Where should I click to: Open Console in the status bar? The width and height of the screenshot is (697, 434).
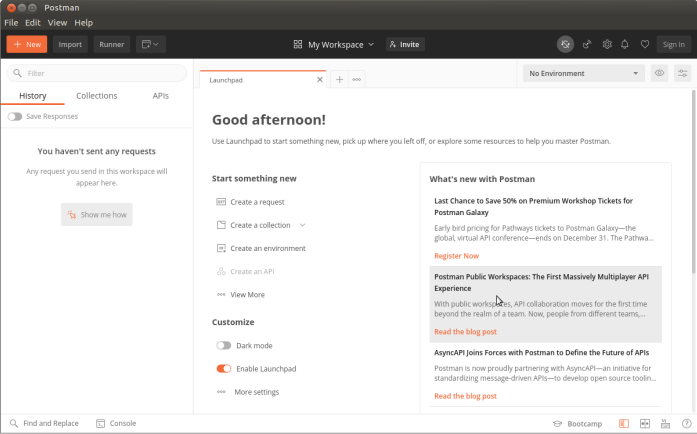tap(116, 423)
